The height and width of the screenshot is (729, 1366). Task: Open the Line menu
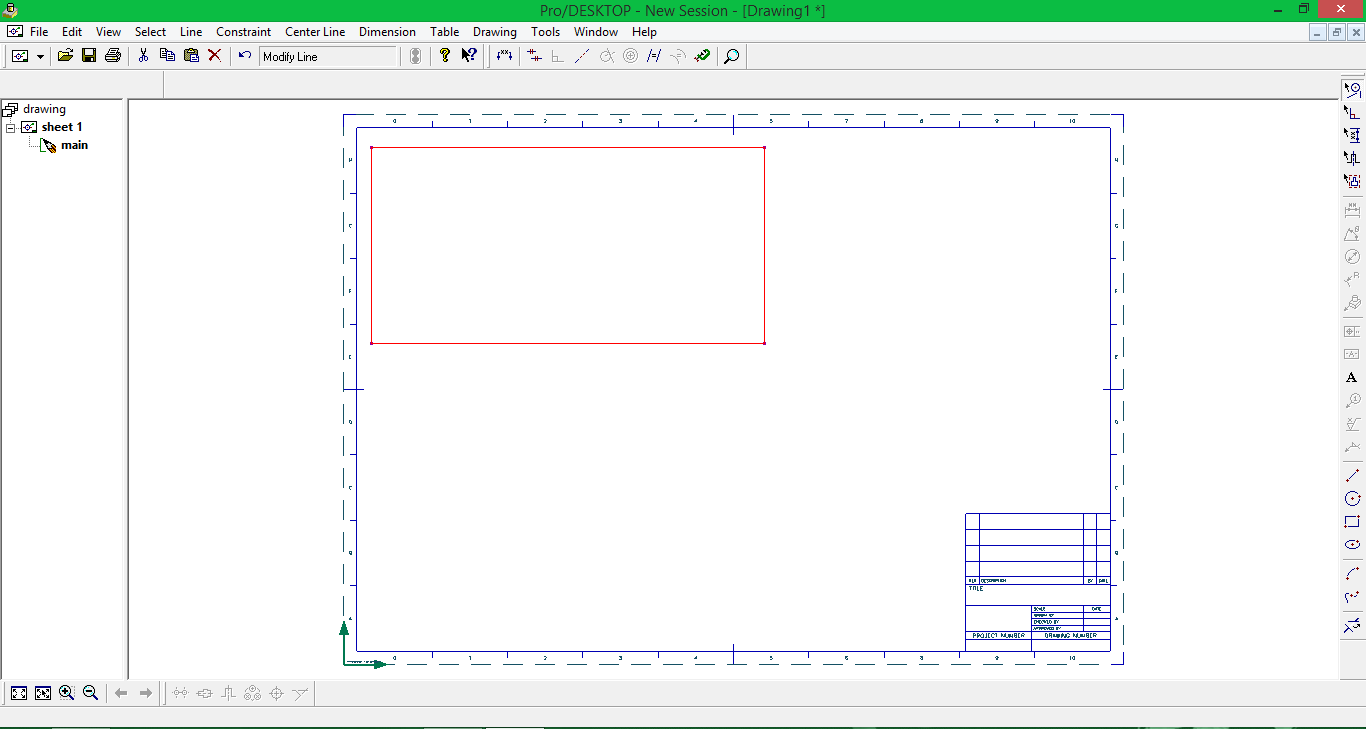(x=191, y=32)
